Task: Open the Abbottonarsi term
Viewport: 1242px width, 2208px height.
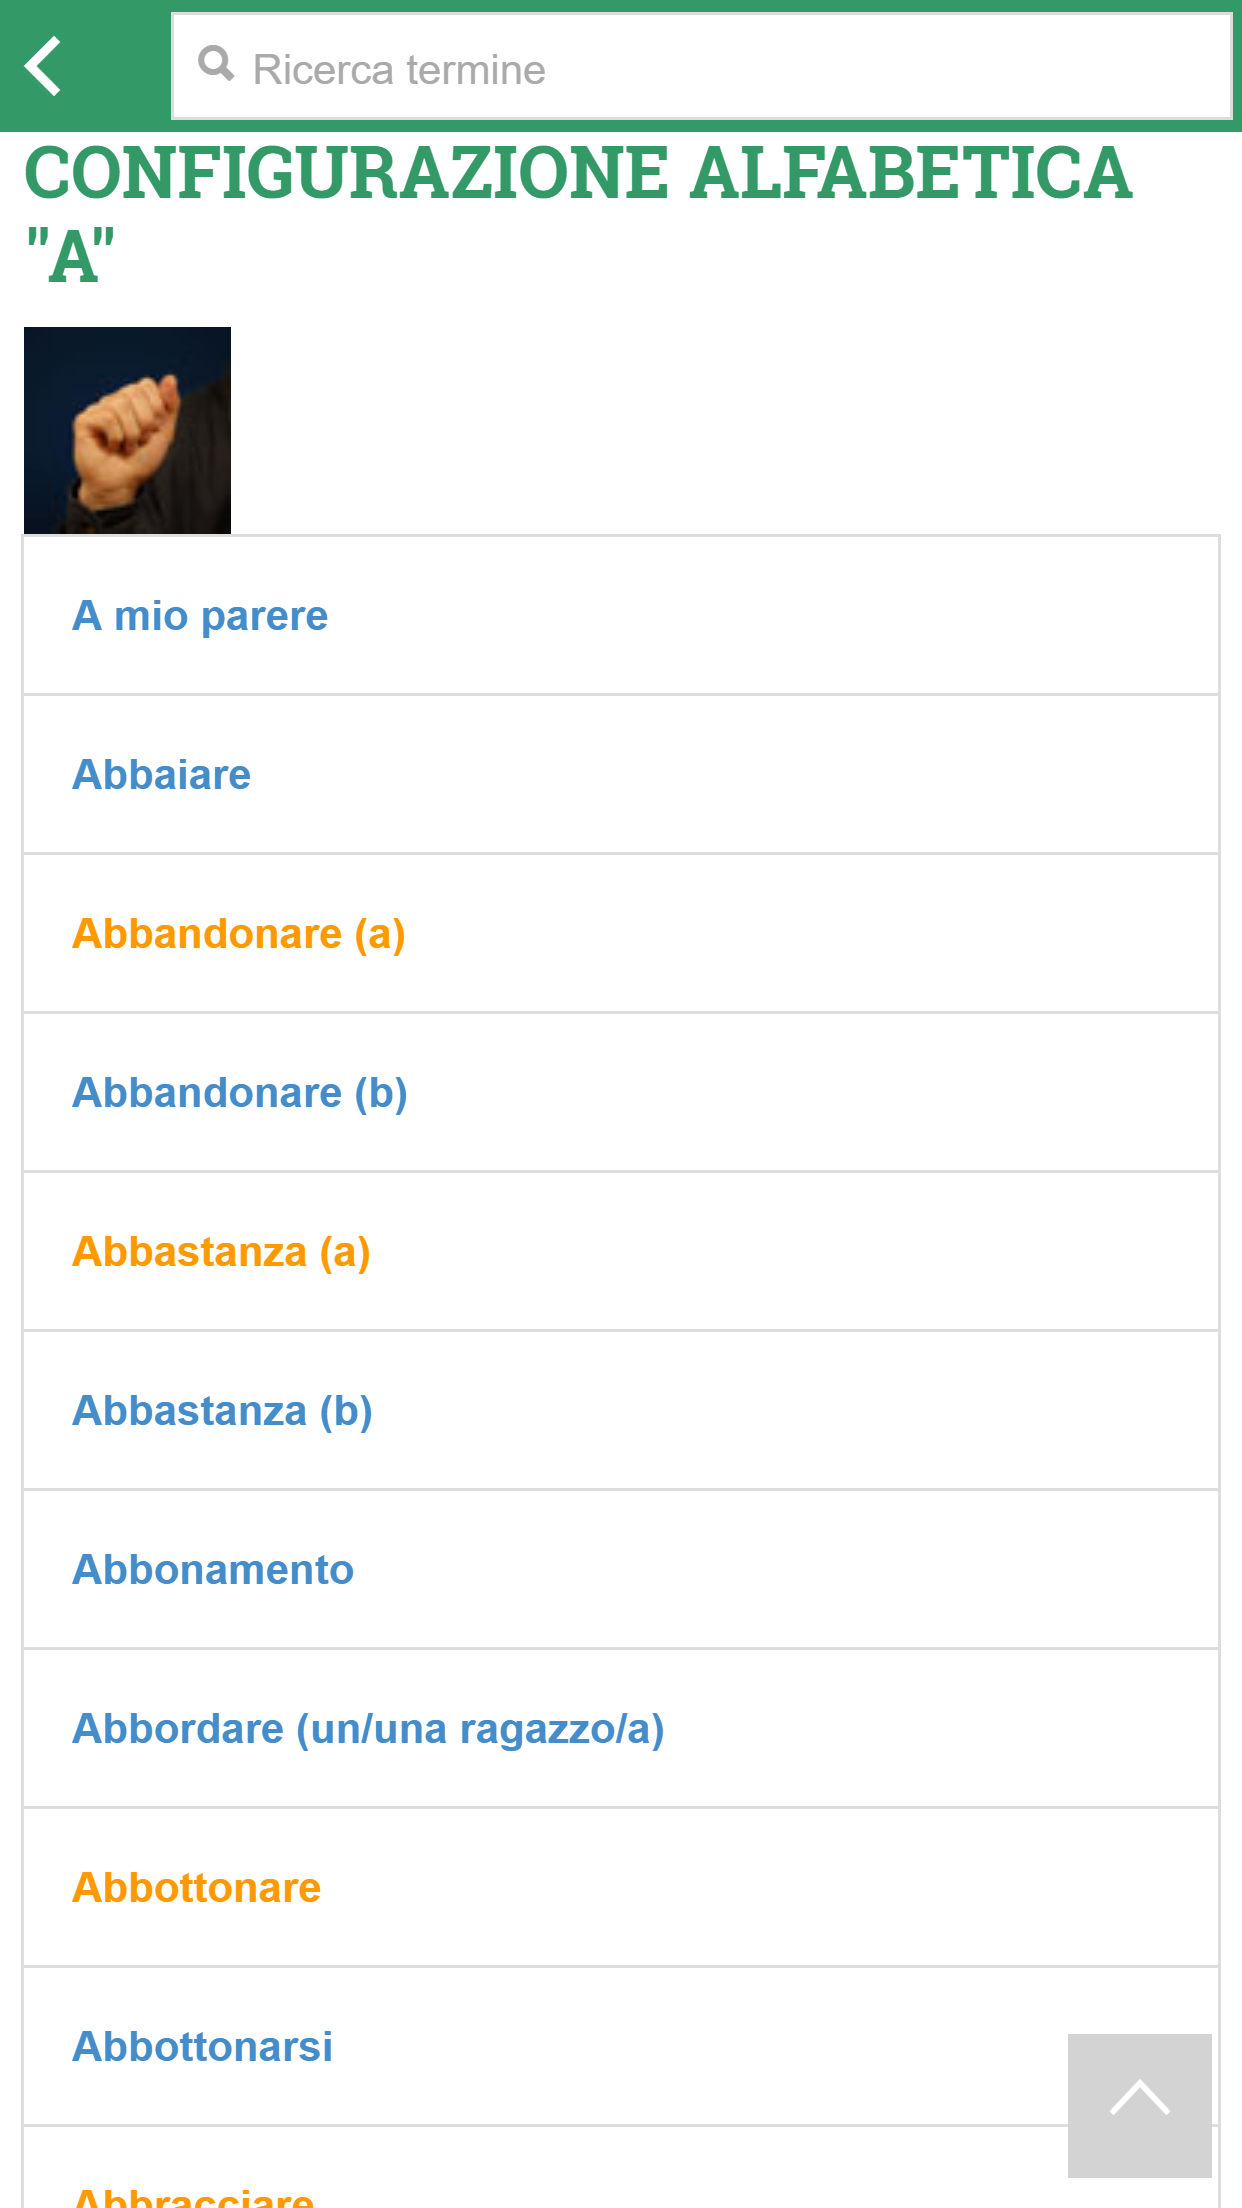Action: coord(202,2047)
